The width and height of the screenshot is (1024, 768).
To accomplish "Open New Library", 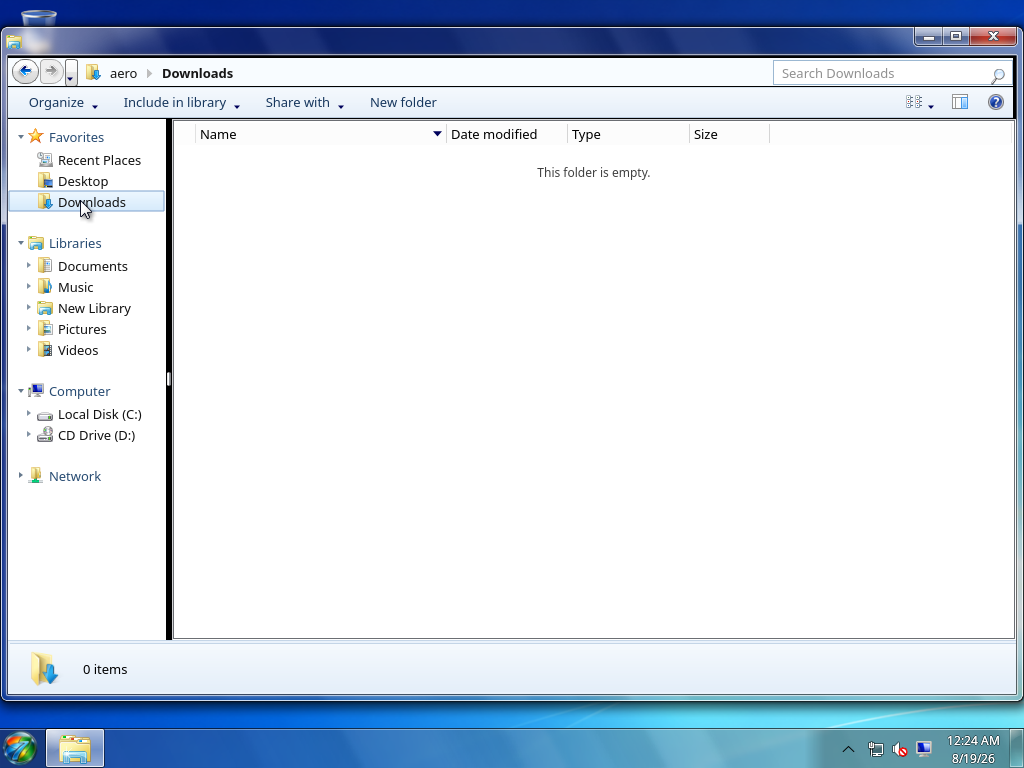I will 94,308.
